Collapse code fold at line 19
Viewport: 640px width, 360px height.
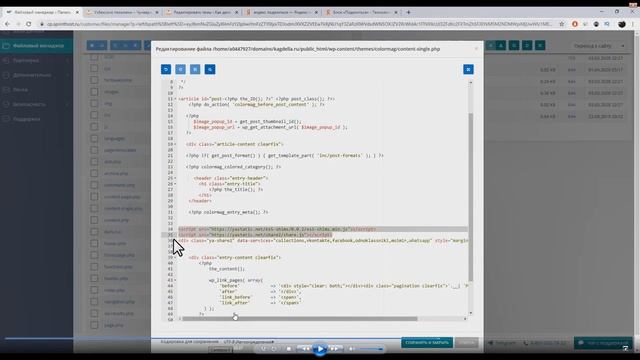176,144
